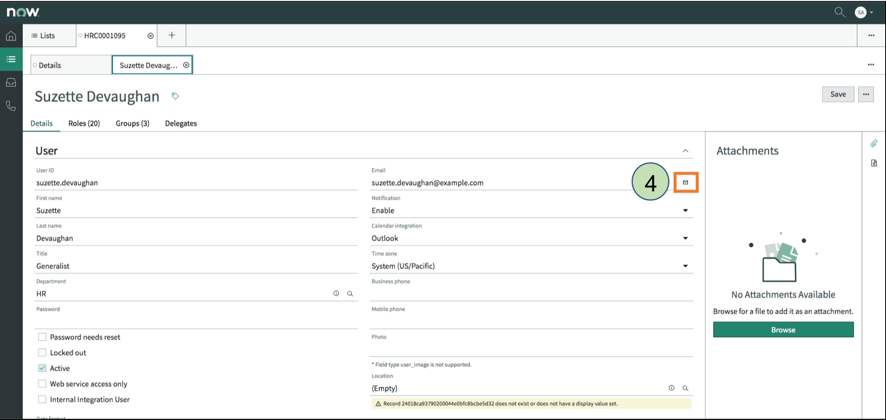This screenshot has width=886, height=420.
Task: Click the send email envelope icon
Action: pyautogui.click(x=686, y=183)
